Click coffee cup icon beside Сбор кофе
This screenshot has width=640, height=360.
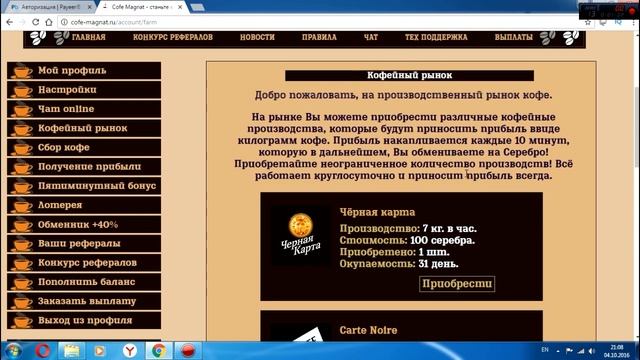click(x=23, y=148)
